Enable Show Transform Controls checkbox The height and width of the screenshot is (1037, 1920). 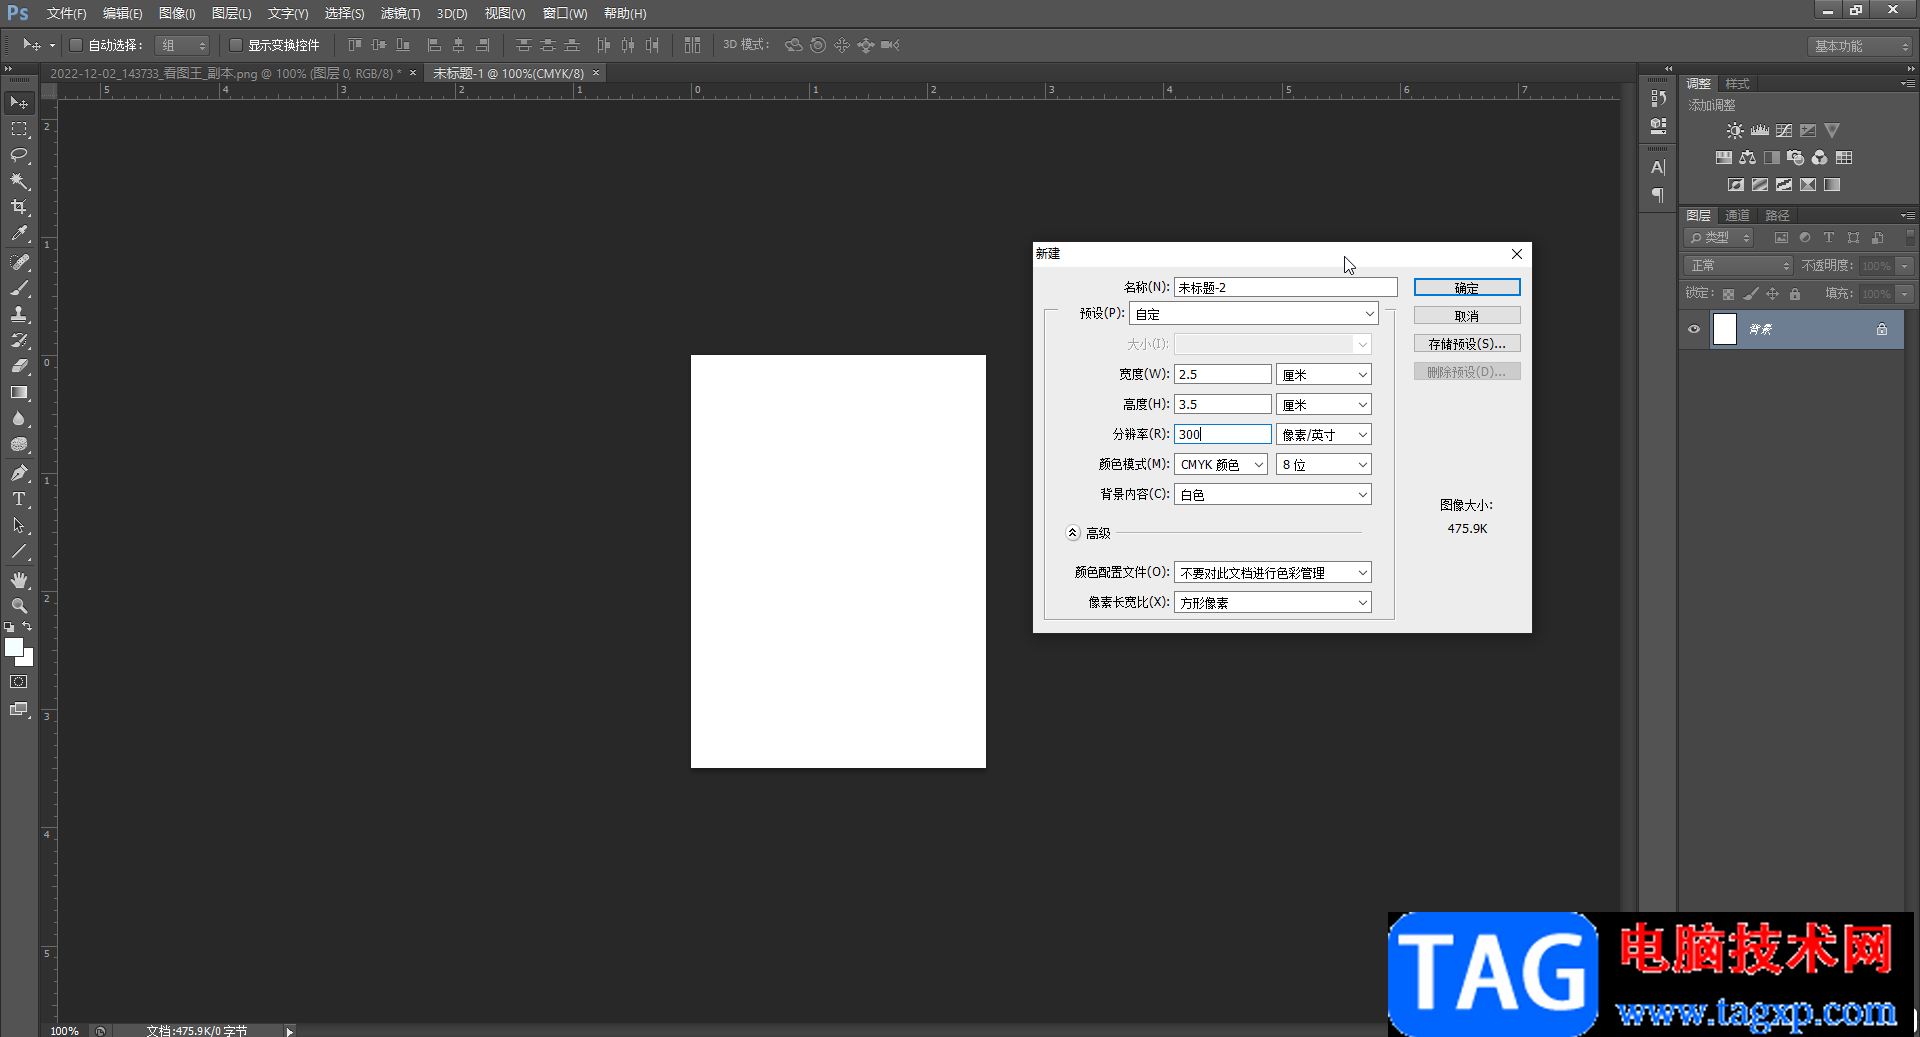point(236,45)
